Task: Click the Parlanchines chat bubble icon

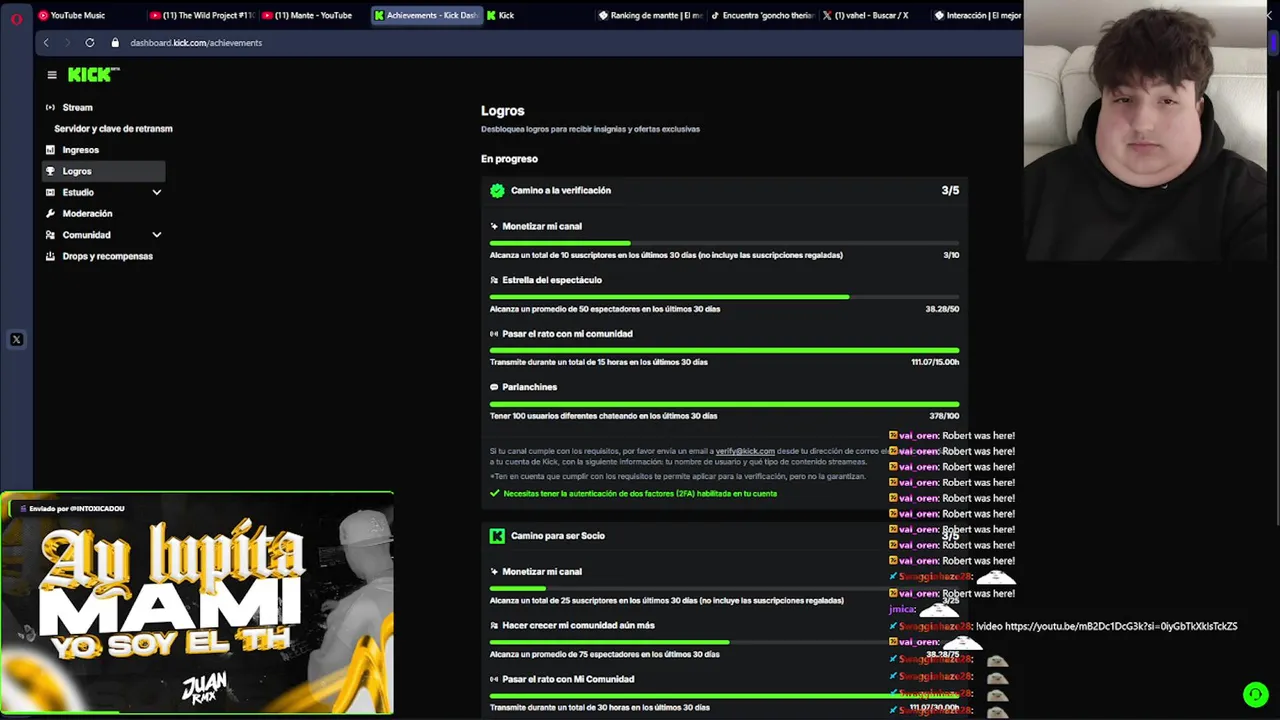Action: 494,387
